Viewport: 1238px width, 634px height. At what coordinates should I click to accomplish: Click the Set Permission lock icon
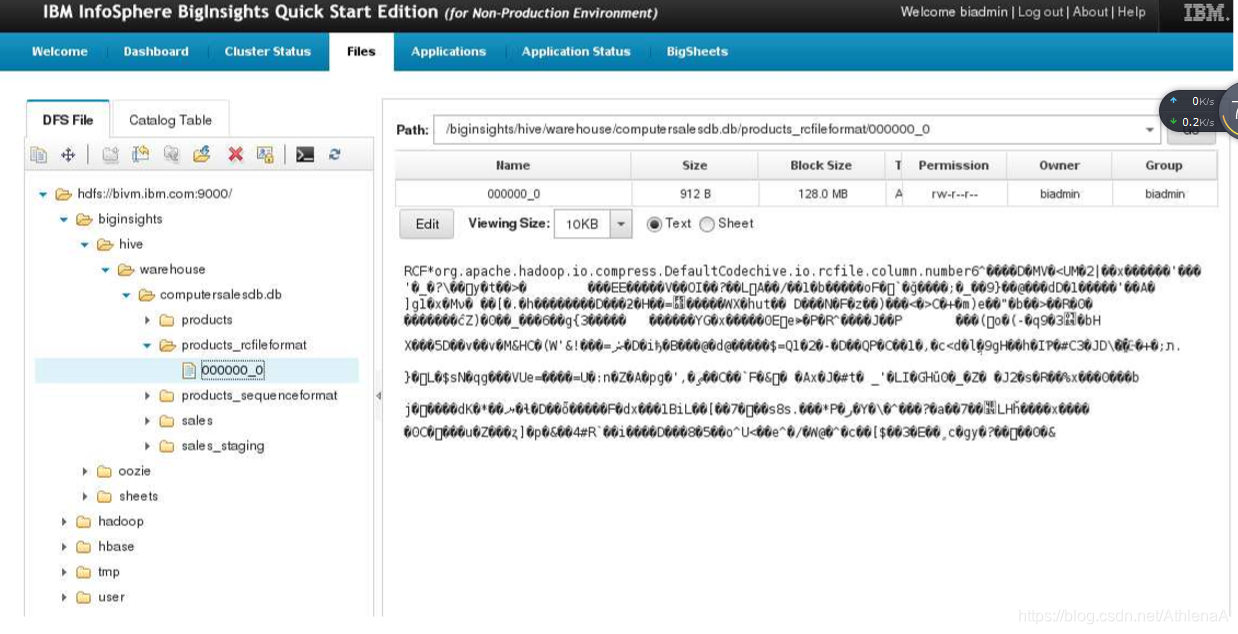pos(265,155)
